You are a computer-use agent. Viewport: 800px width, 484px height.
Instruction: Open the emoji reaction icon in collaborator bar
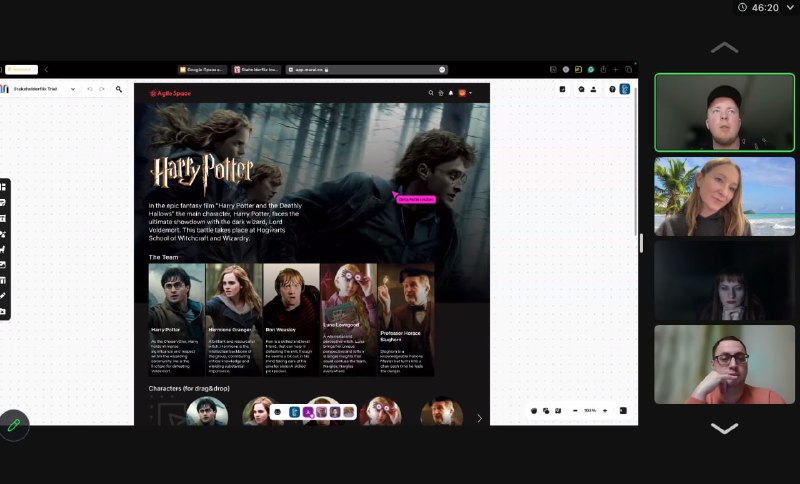[278, 412]
